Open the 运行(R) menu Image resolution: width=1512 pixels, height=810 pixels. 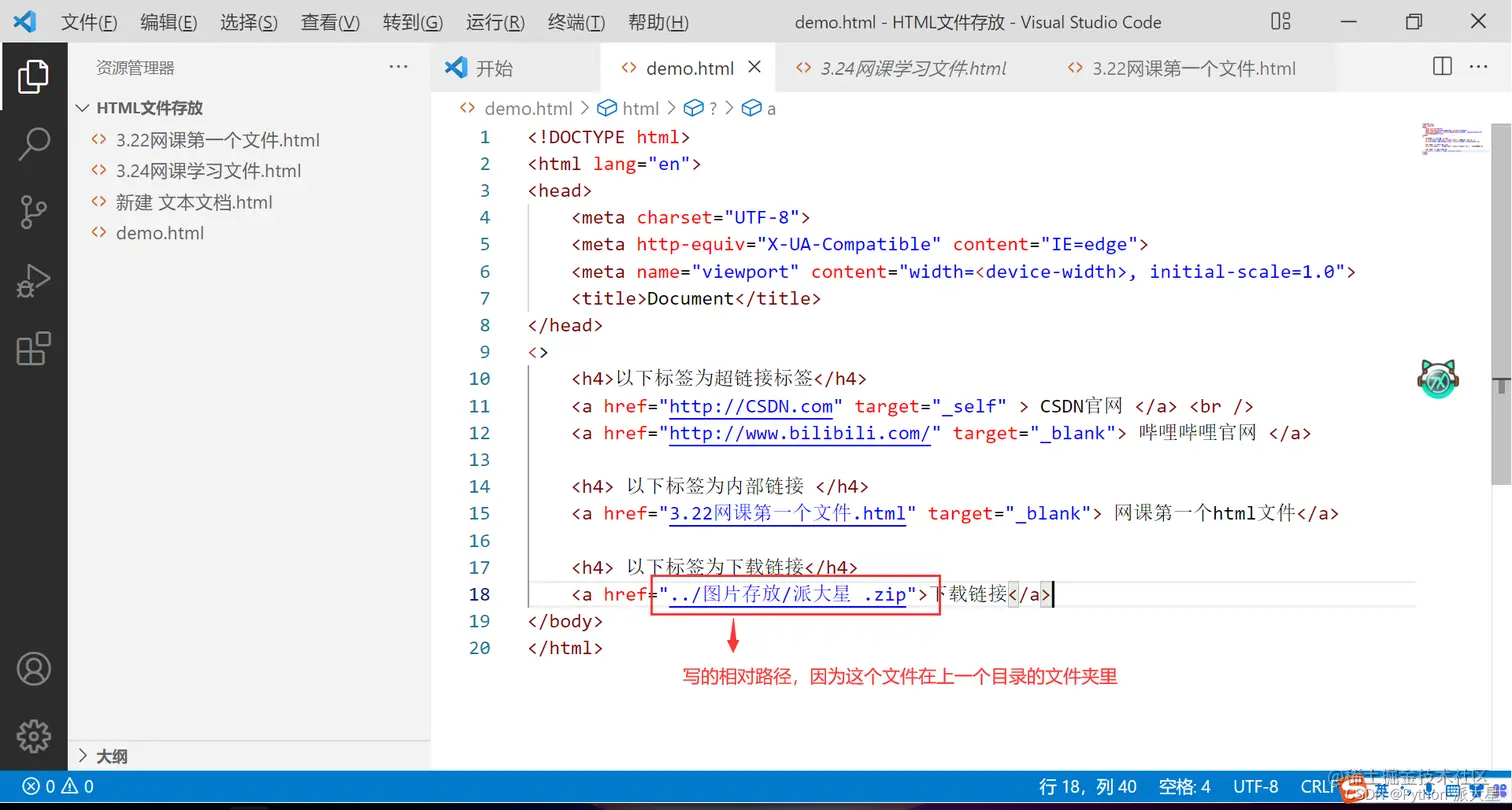[495, 22]
